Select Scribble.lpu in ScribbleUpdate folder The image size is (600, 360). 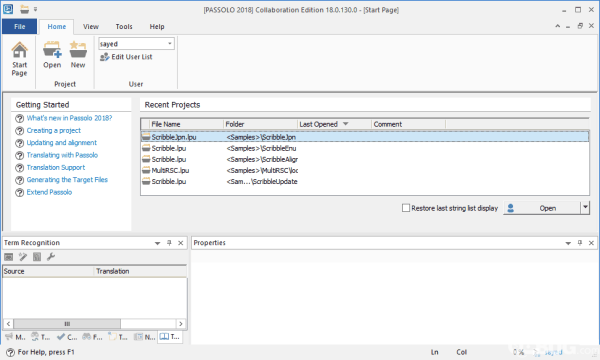coord(365,181)
